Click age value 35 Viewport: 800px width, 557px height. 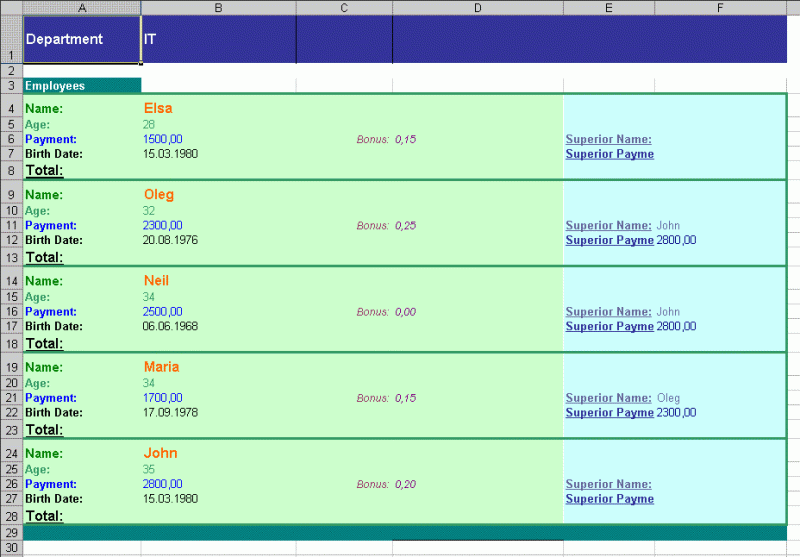[x=148, y=469]
